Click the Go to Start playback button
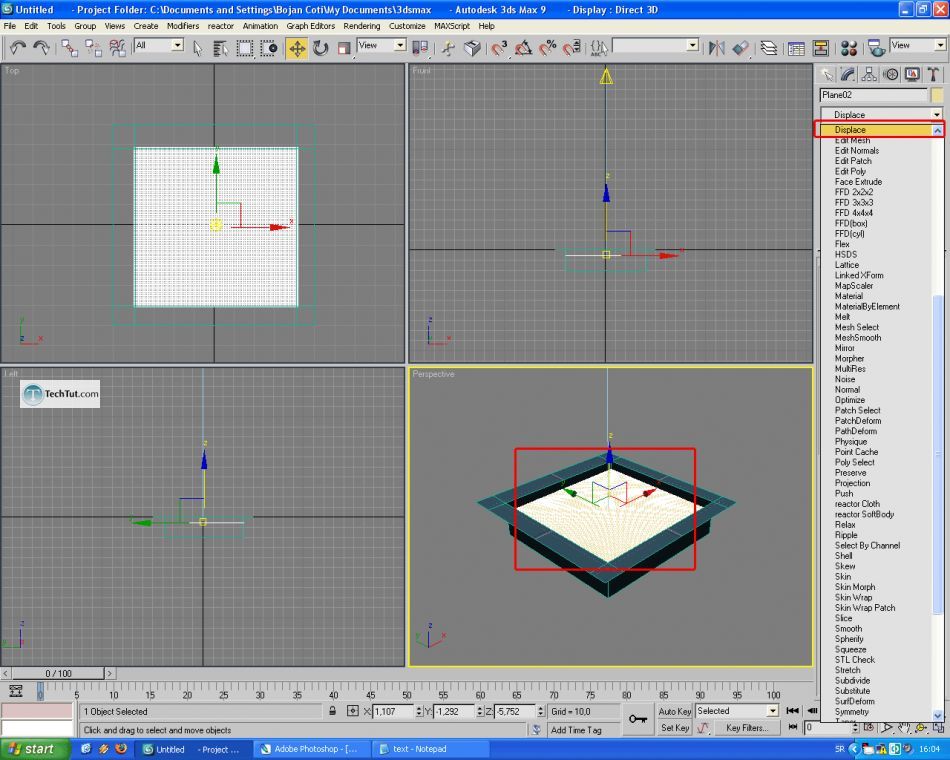950x760 pixels. point(792,710)
